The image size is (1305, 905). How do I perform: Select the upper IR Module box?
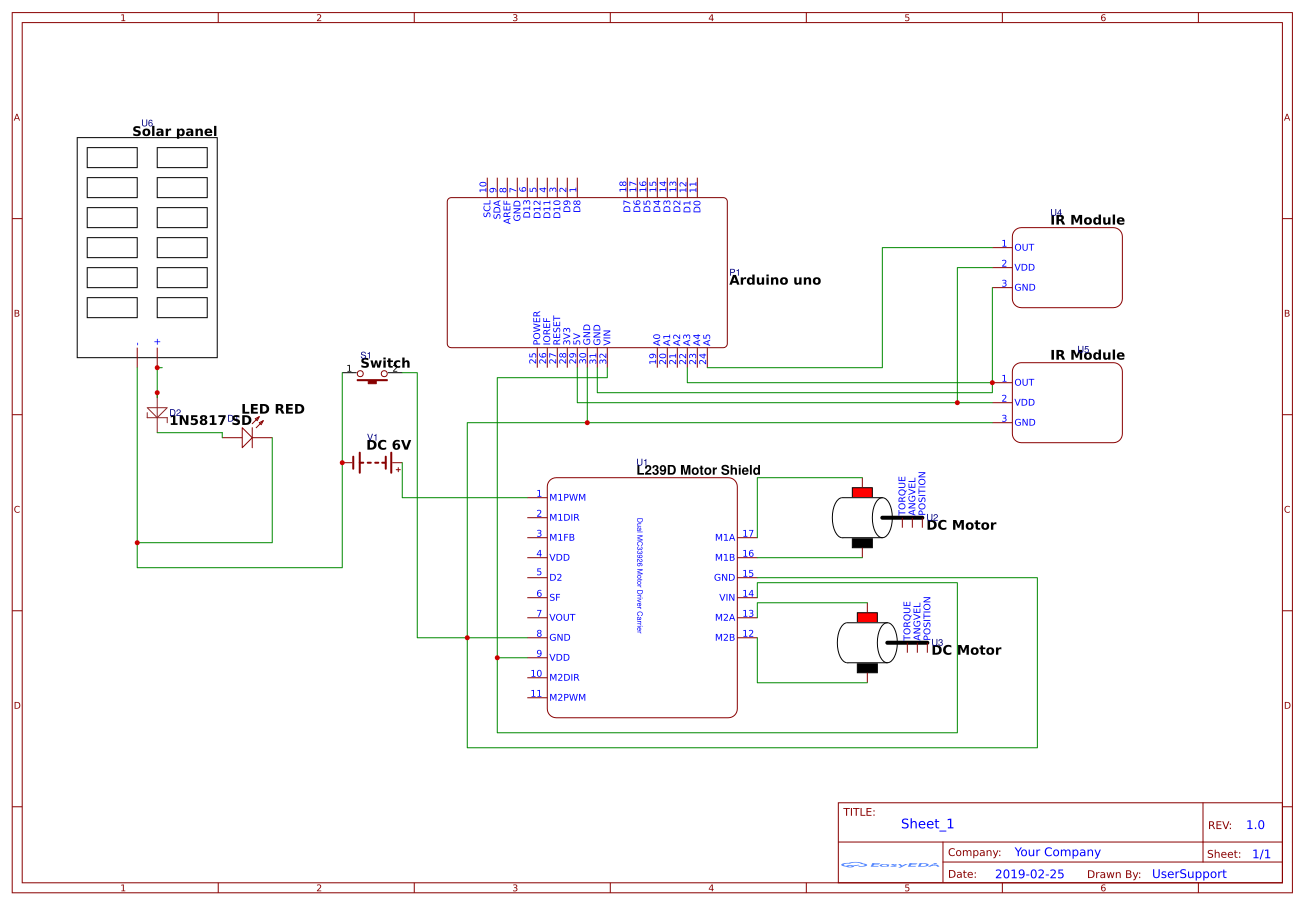pos(1067,267)
